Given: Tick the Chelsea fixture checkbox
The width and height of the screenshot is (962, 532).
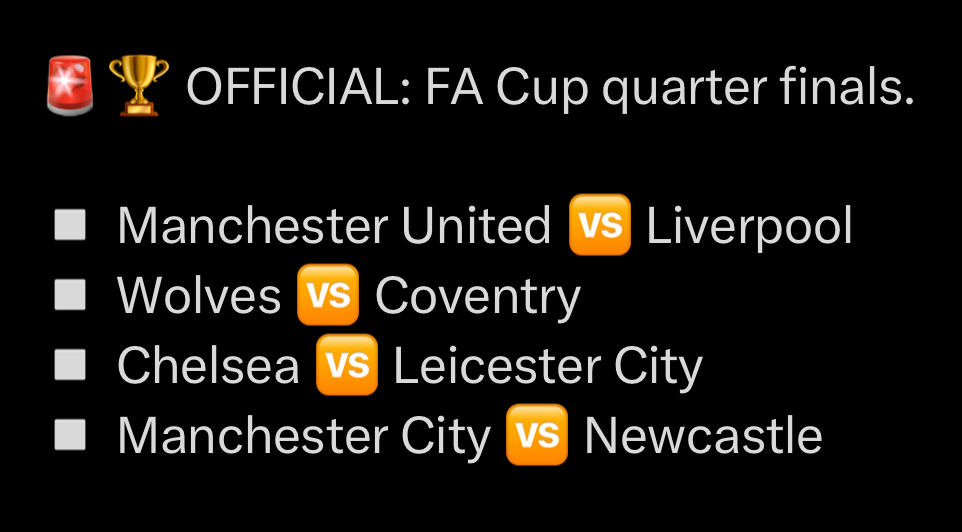Looking at the screenshot, I should pyautogui.click(x=69, y=365).
